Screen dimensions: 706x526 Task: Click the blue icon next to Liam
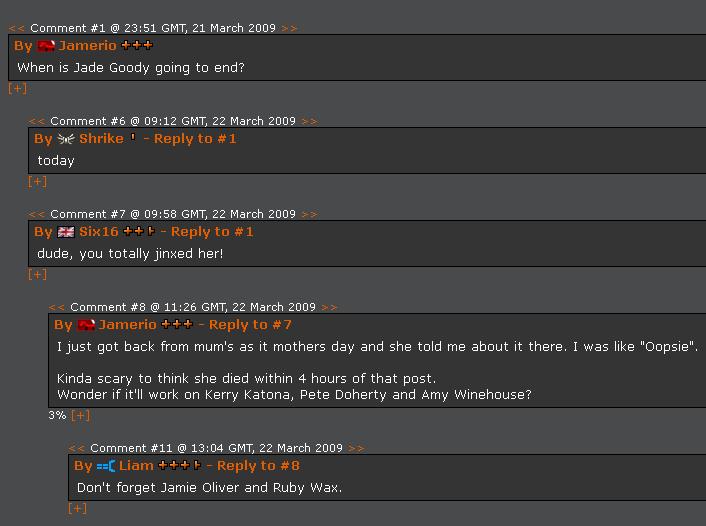pos(106,466)
